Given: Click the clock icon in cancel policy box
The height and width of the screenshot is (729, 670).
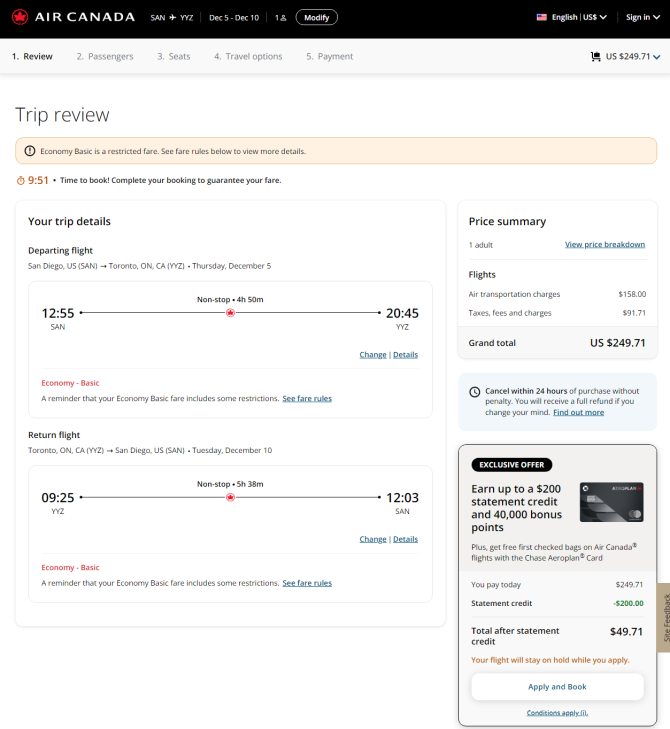Looking at the screenshot, I should pyautogui.click(x=475, y=392).
